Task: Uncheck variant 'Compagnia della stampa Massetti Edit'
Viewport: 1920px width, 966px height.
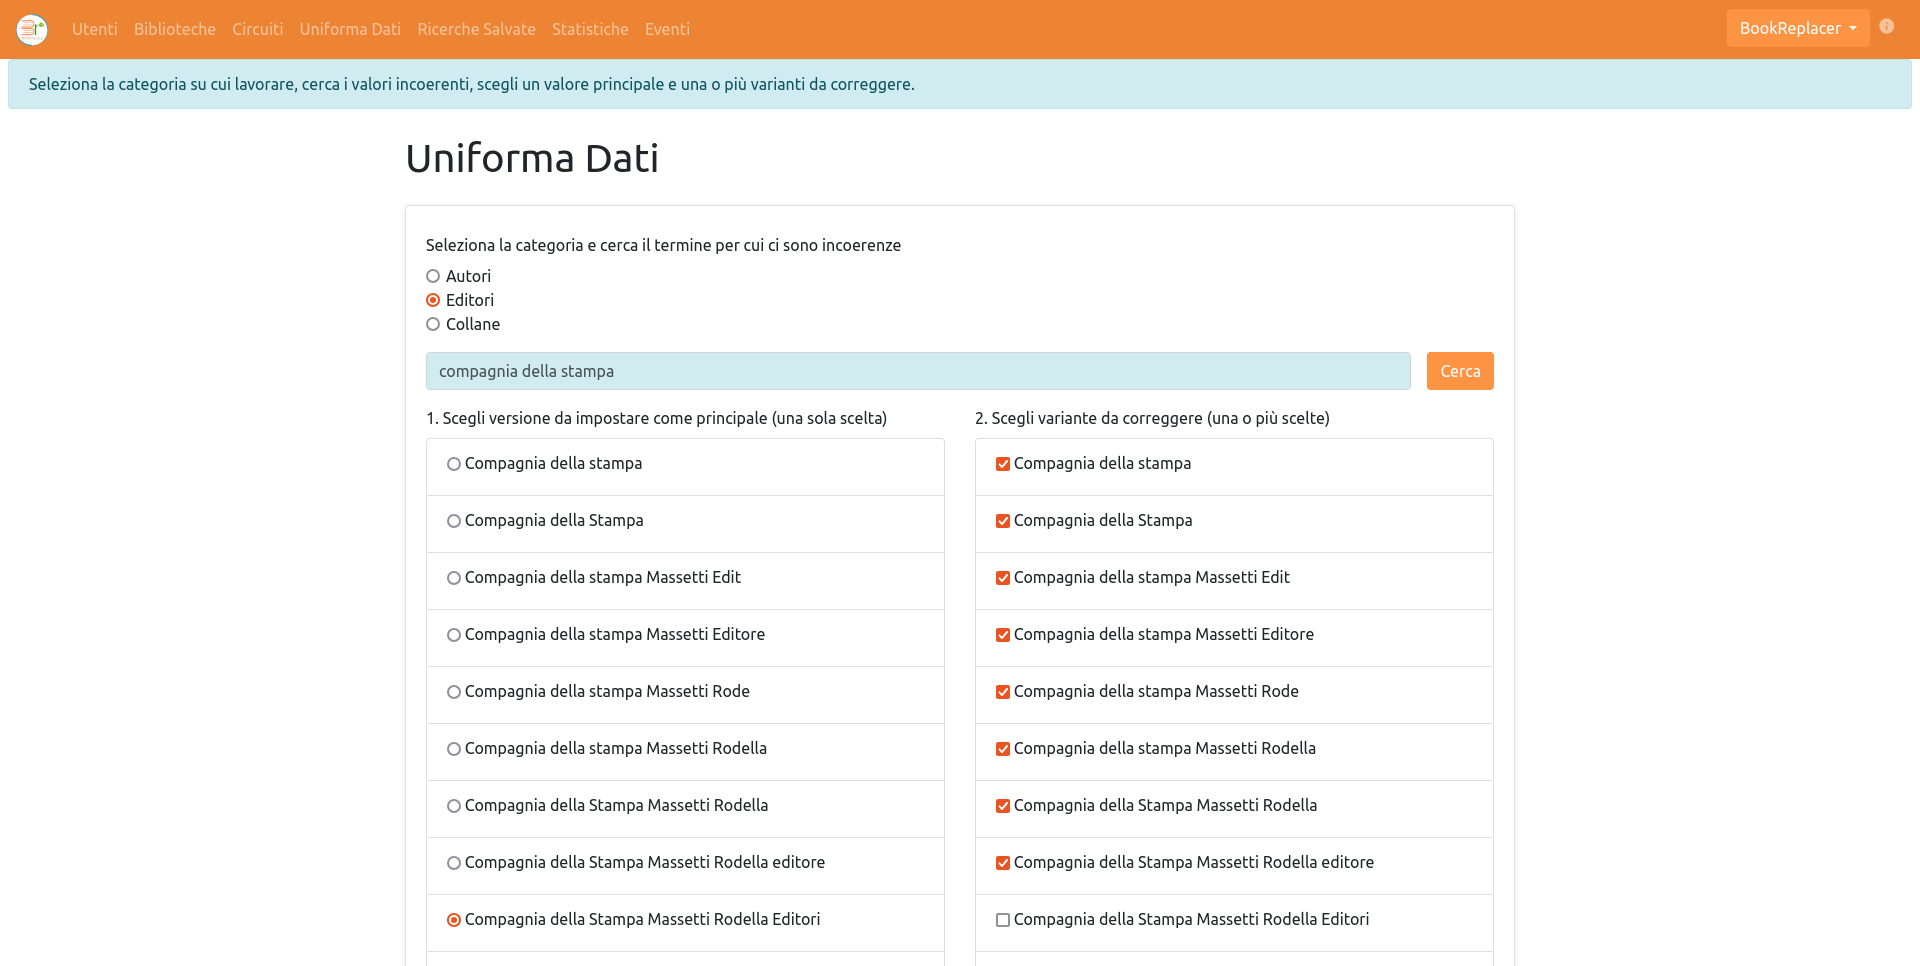Action: pos(1003,578)
